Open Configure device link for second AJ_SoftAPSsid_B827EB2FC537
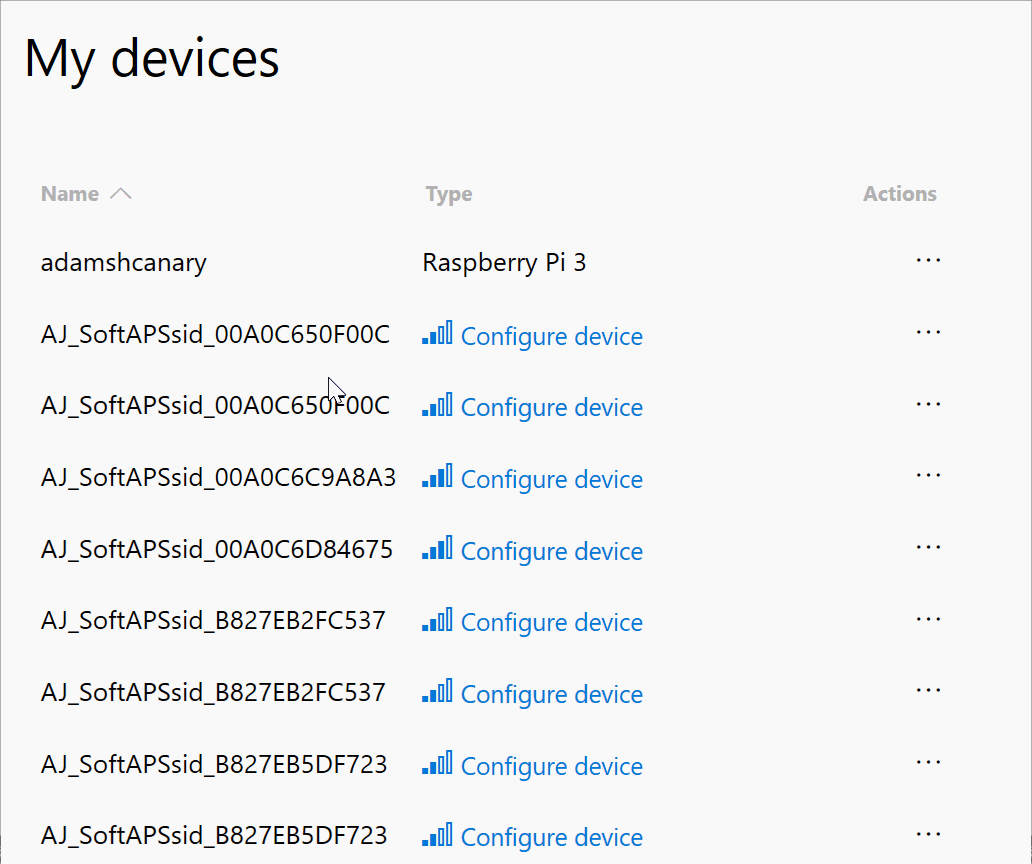 tap(552, 694)
